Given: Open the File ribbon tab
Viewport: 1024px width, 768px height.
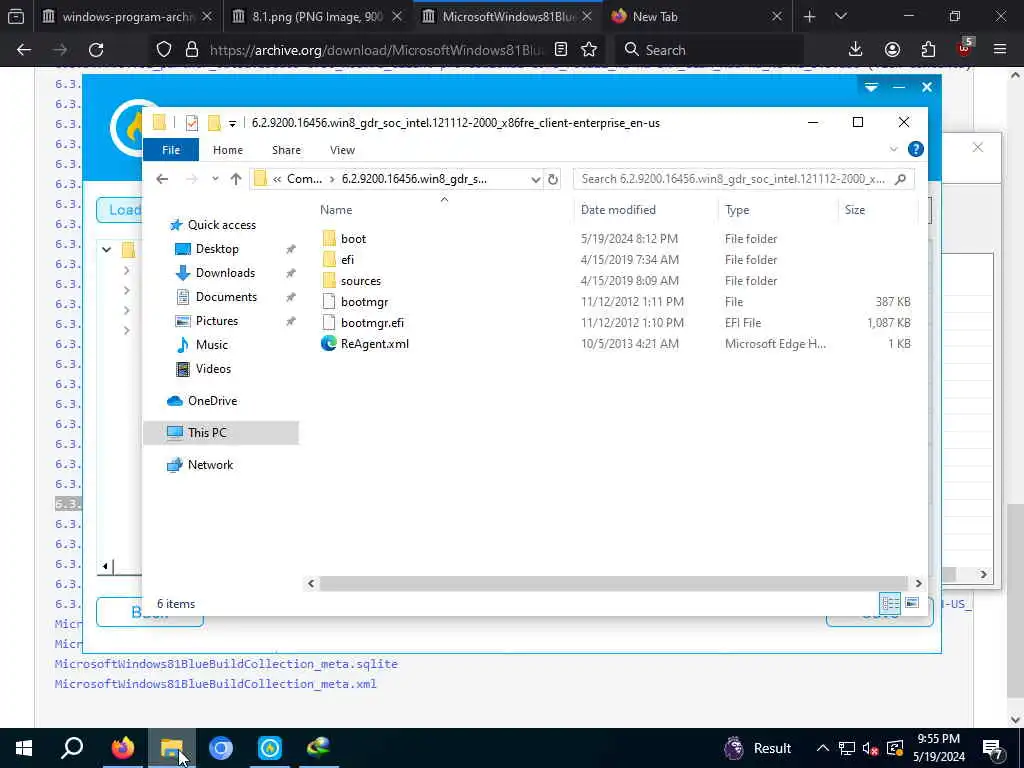Looking at the screenshot, I should [x=171, y=150].
